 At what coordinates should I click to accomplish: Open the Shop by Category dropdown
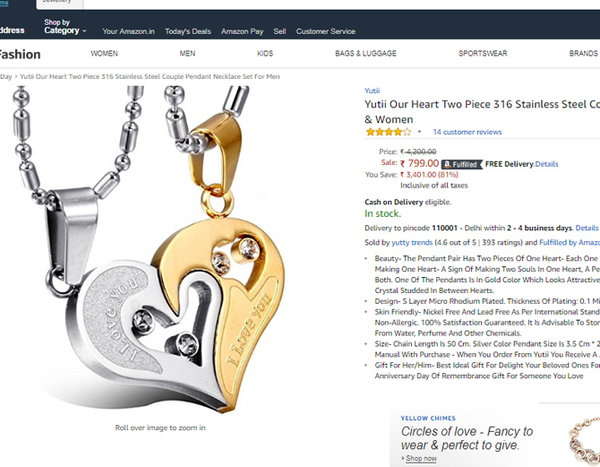65,27
